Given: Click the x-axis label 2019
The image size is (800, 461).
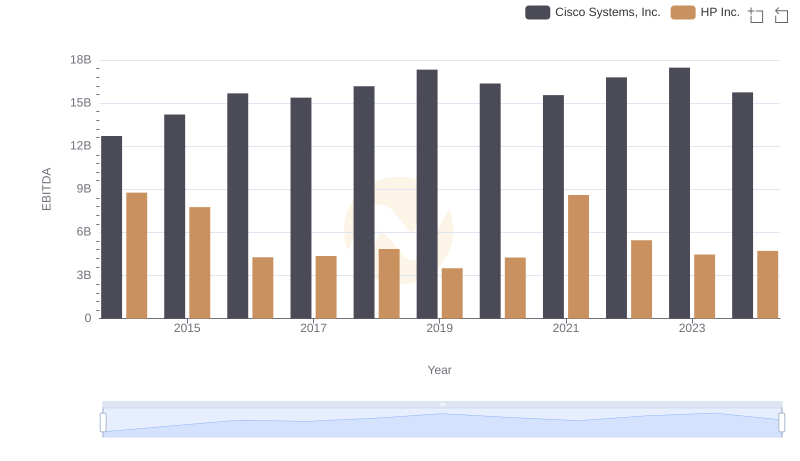Looking at the screenshot, I should pos(439,328).
